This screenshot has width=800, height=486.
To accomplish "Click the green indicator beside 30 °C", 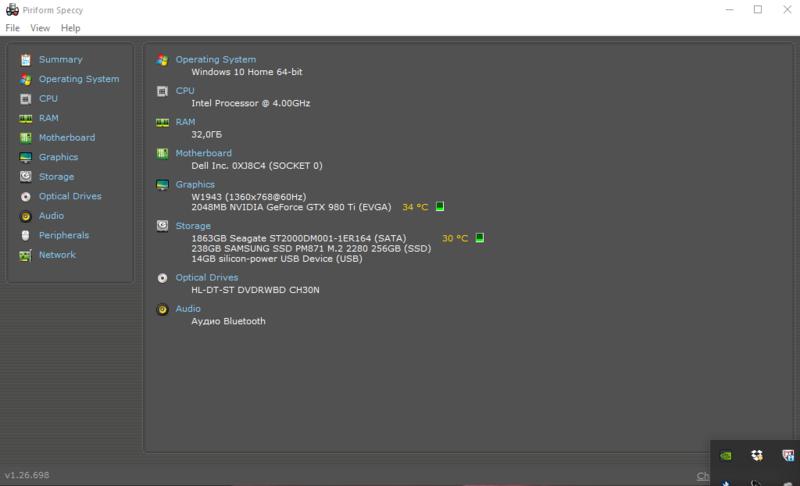I will tap(480, 238).
